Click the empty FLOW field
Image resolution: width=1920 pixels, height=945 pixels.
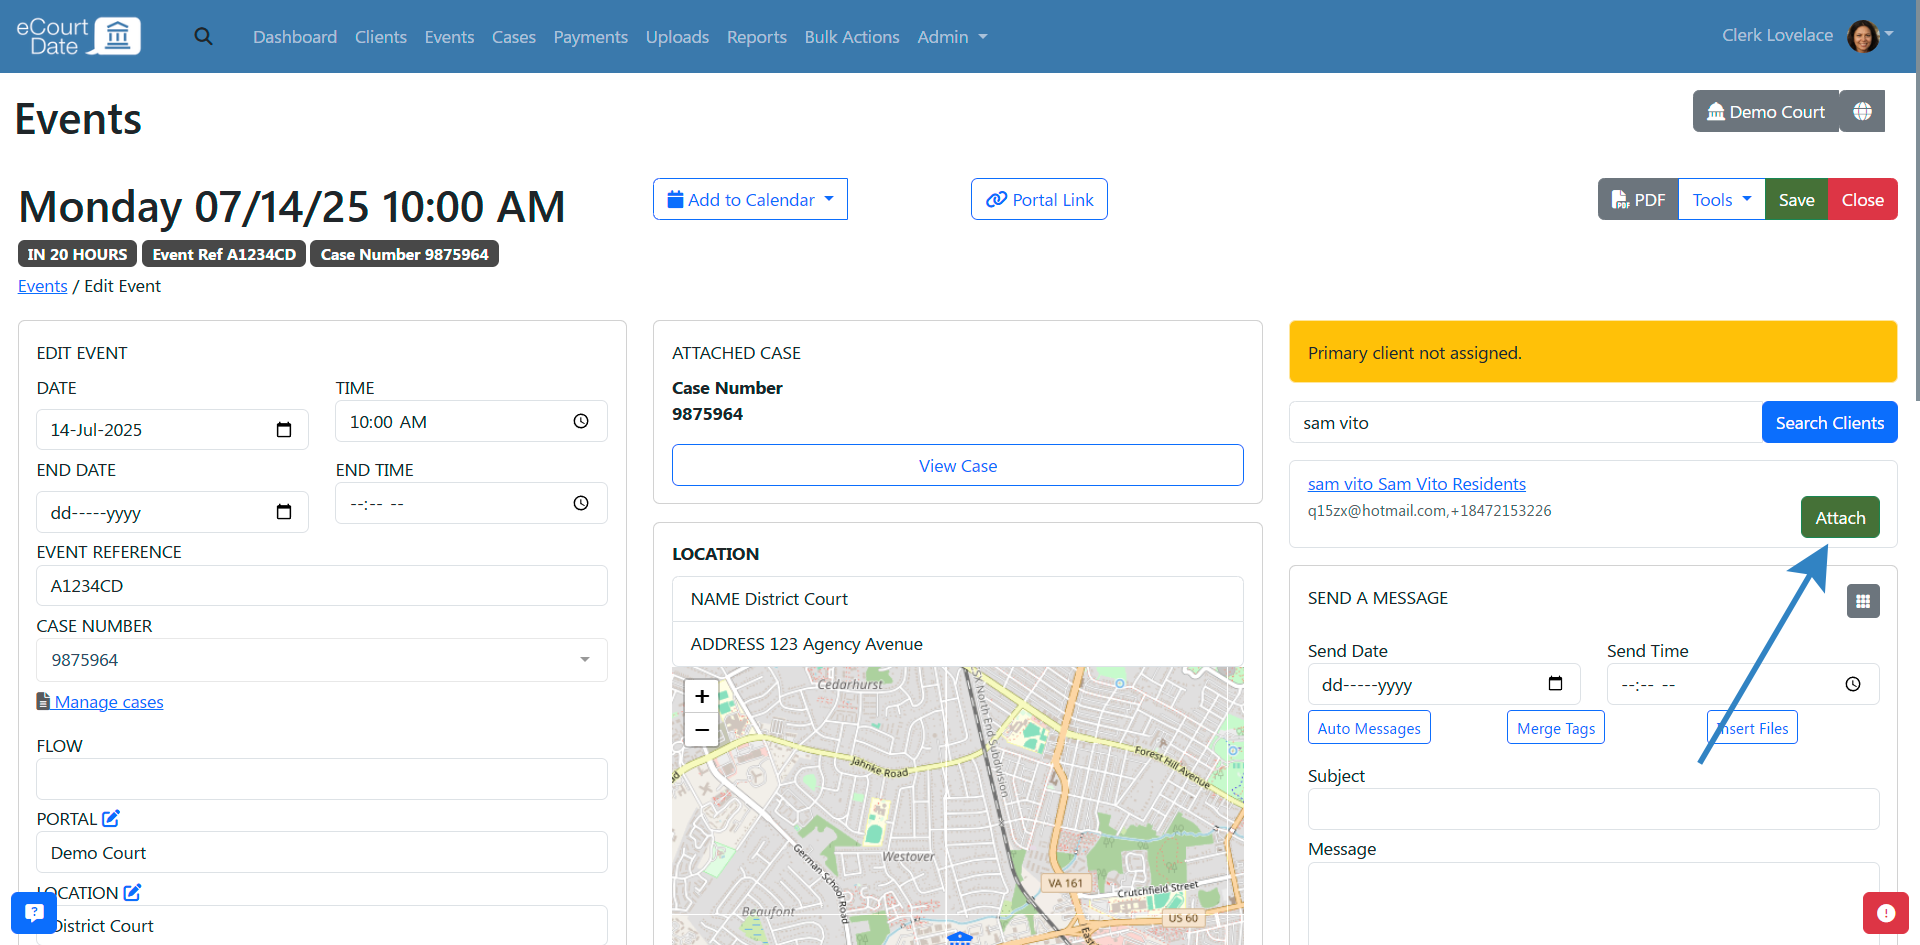coord(322,779)
